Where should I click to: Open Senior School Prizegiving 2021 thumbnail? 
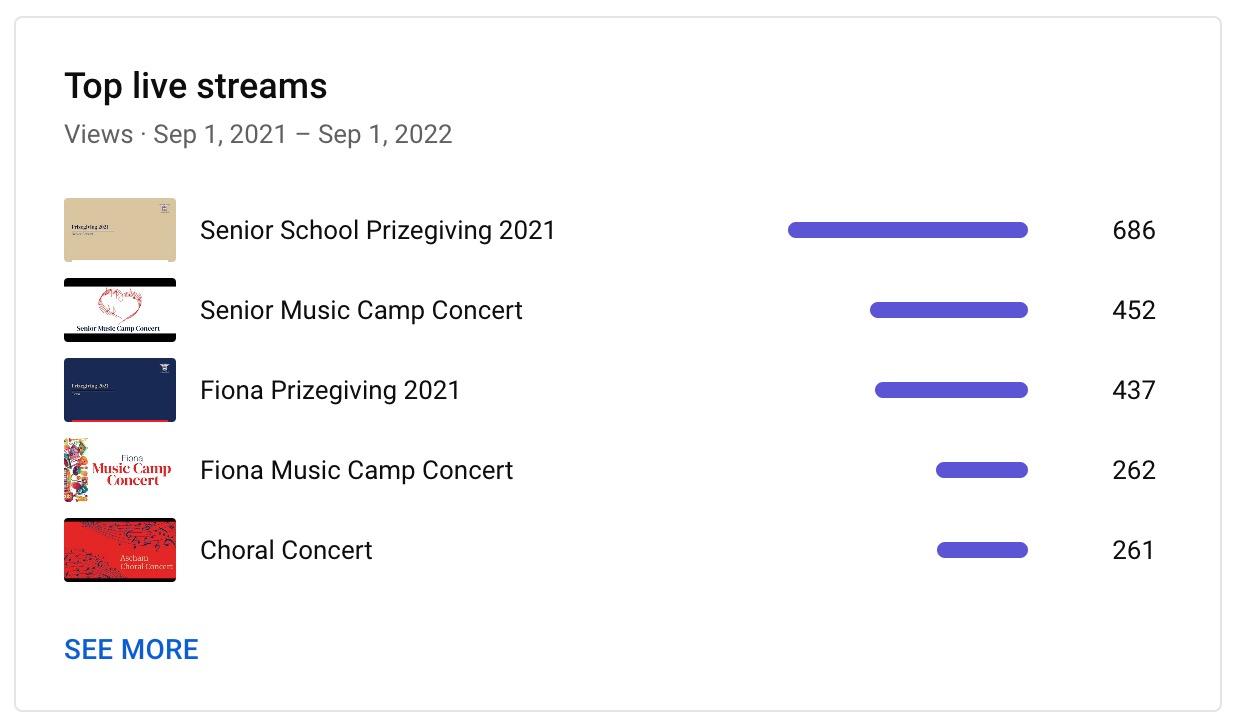[120, 230]
